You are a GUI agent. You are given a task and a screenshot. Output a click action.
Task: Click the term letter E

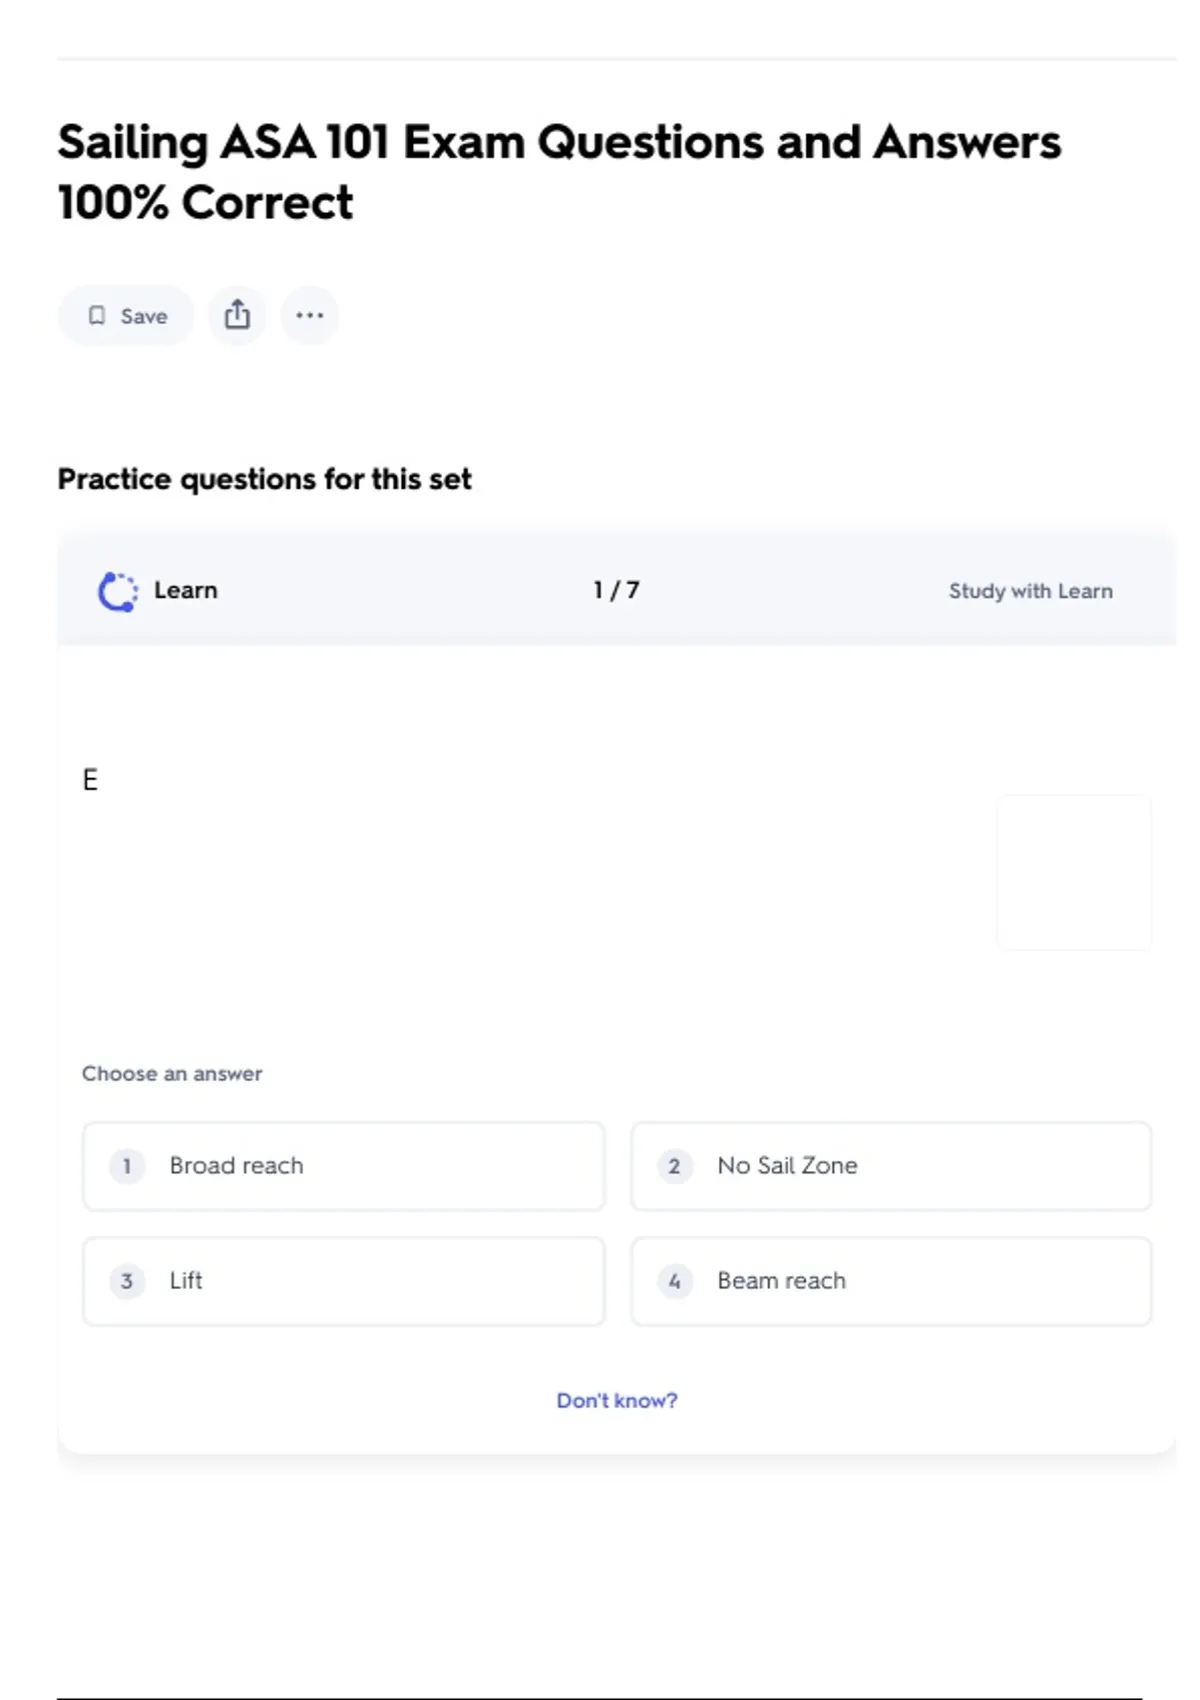(x=90, y=780)
